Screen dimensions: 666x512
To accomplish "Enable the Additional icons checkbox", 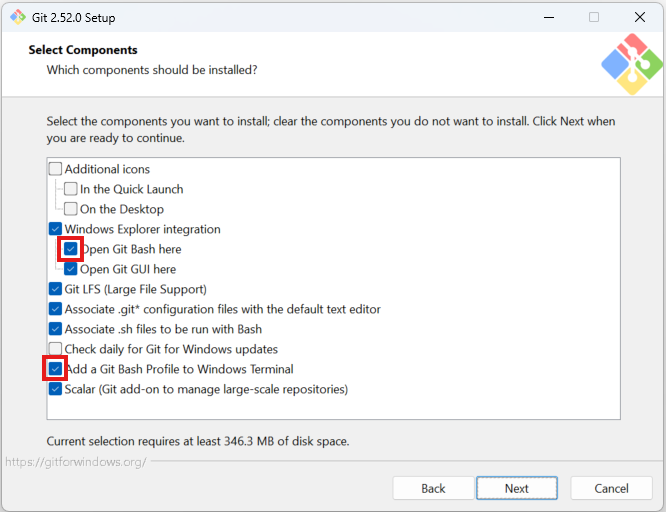I will 55,169.
